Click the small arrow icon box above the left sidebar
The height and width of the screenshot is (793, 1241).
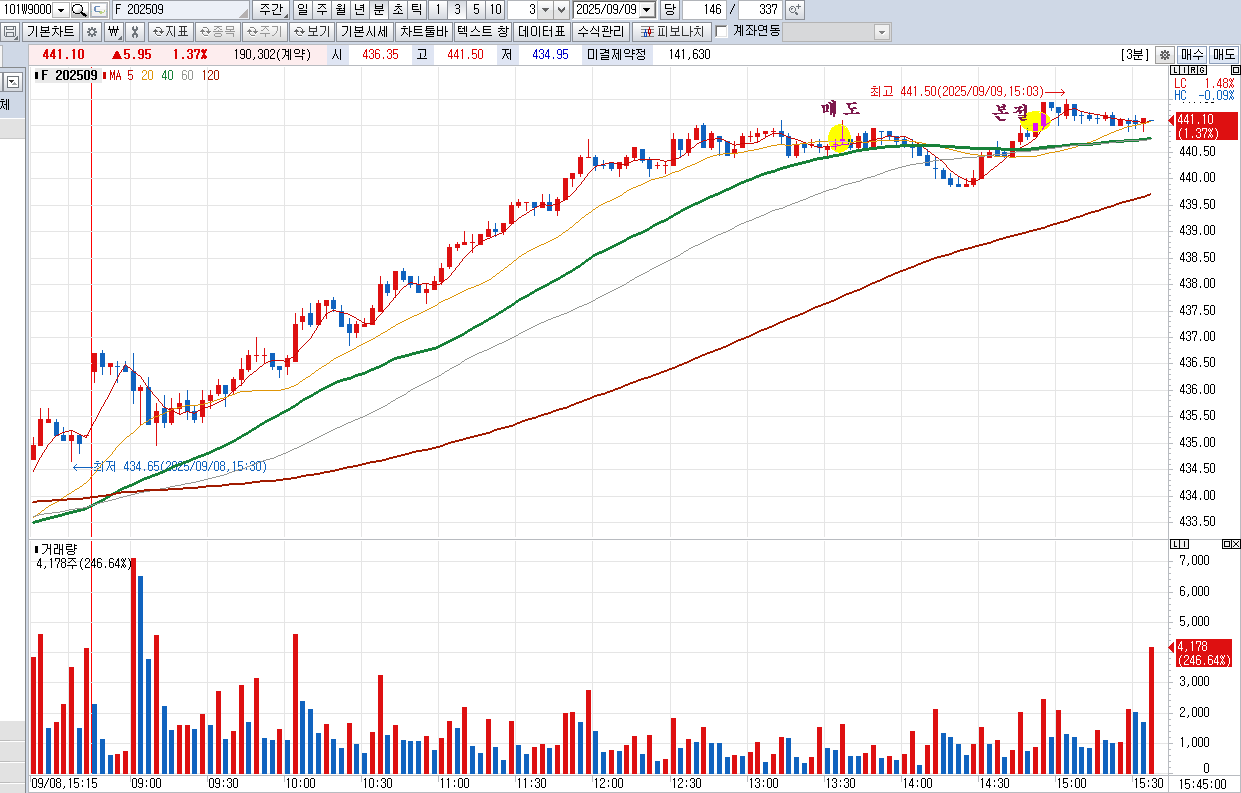13,82
